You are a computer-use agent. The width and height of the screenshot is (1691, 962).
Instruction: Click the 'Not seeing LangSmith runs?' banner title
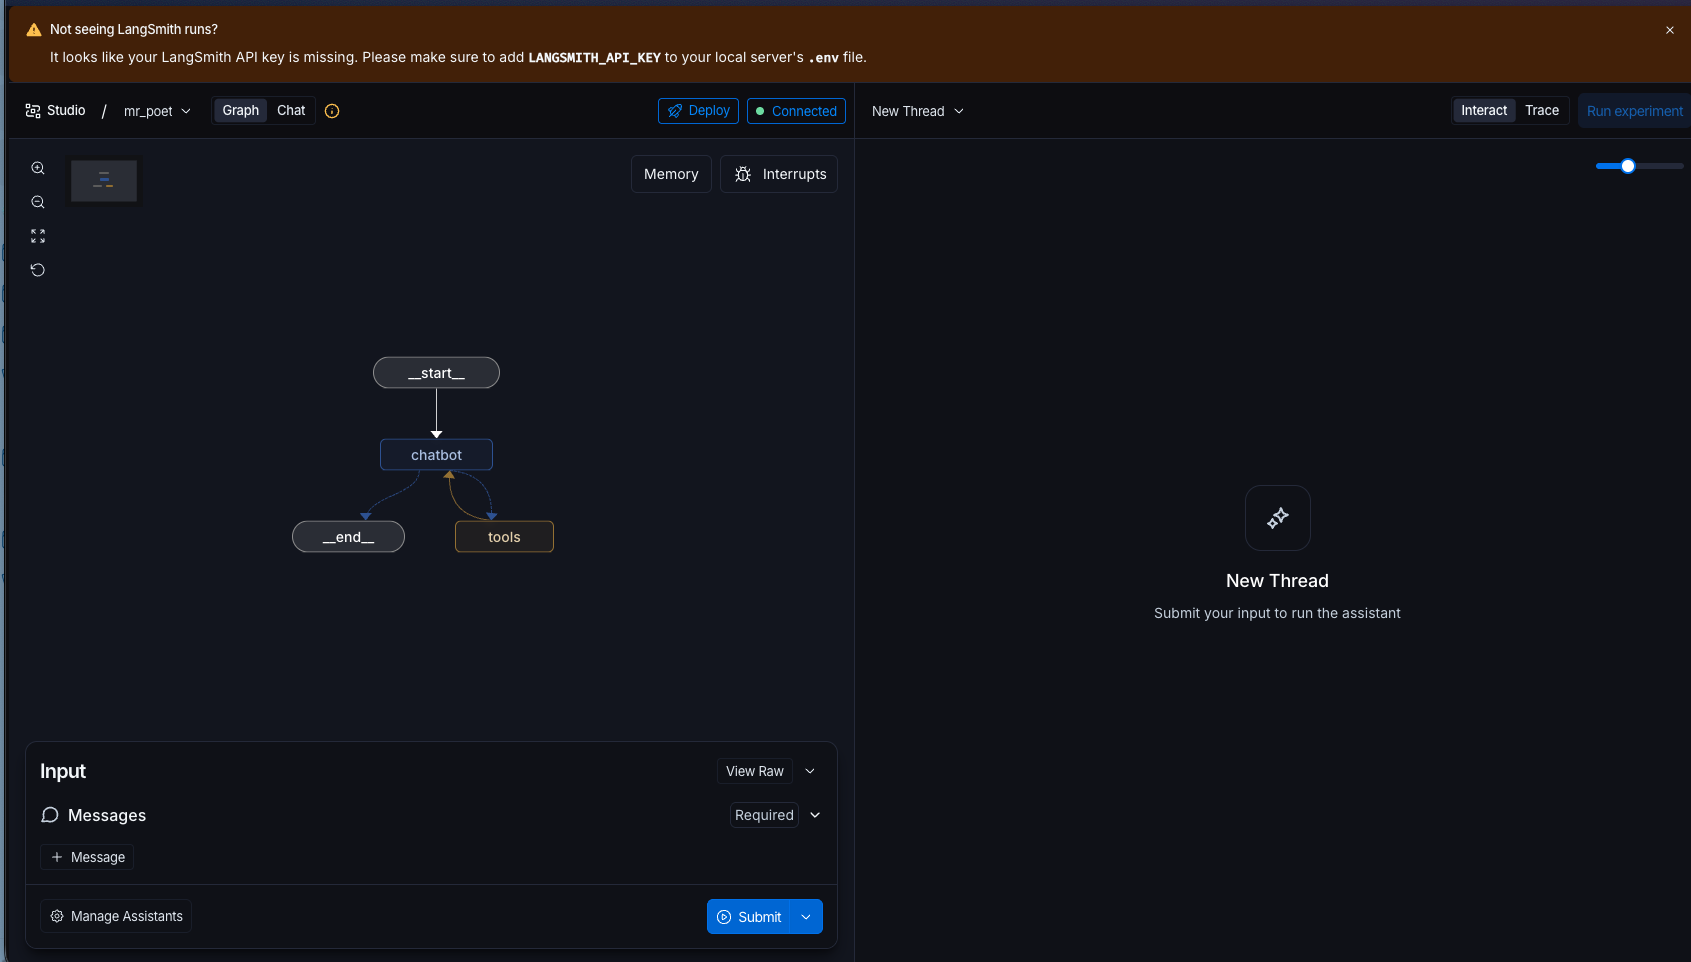click(x=134, y=30)
